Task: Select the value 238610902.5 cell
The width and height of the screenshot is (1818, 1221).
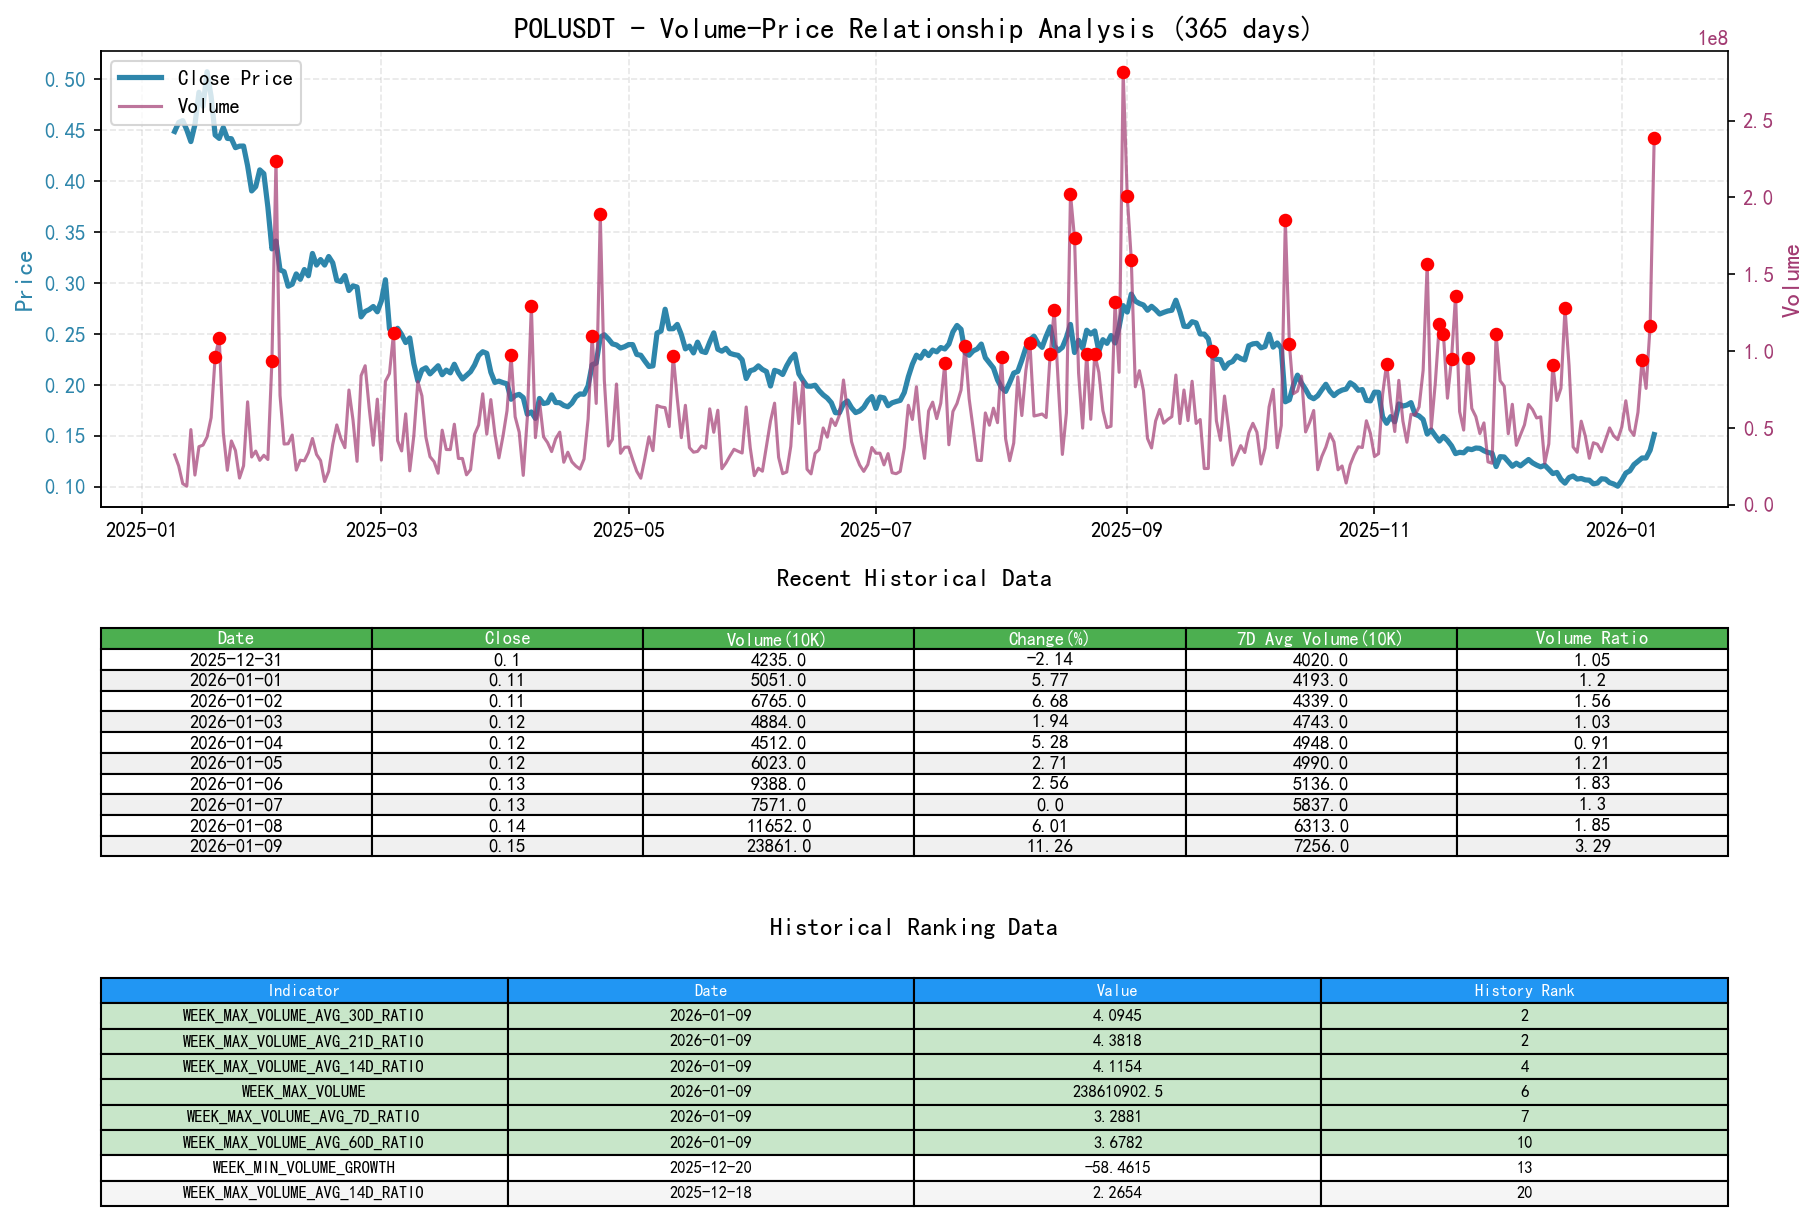Action: 1117,1092
